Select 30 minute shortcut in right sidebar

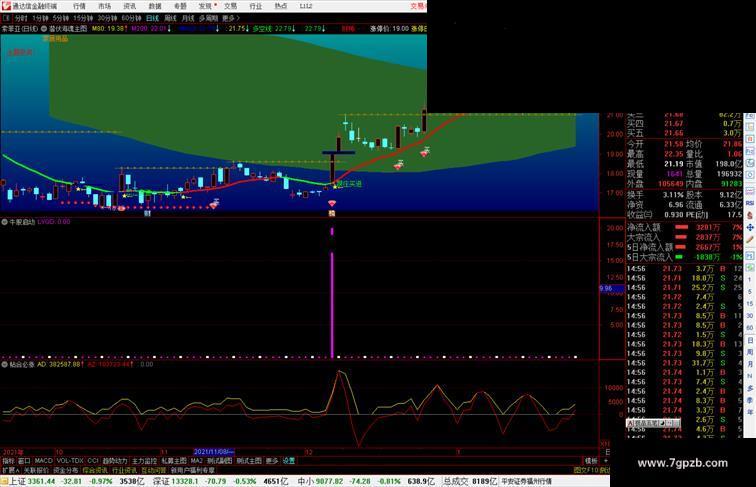pos(750,316)
